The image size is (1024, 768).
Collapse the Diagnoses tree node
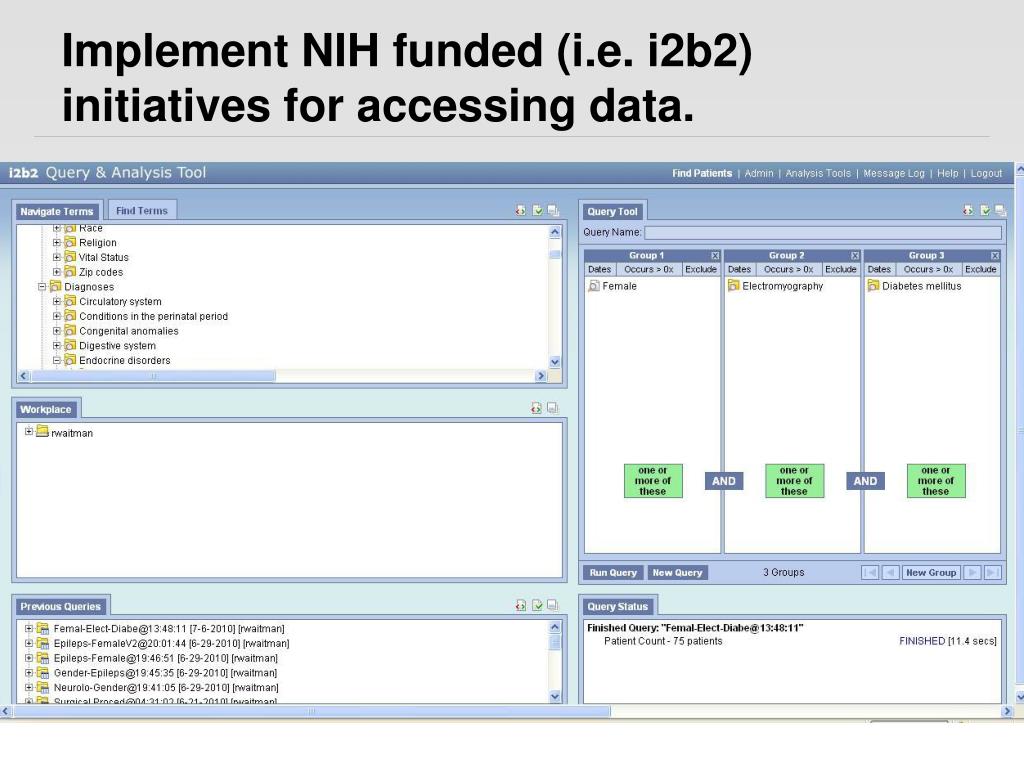click(x=42, y=287)
